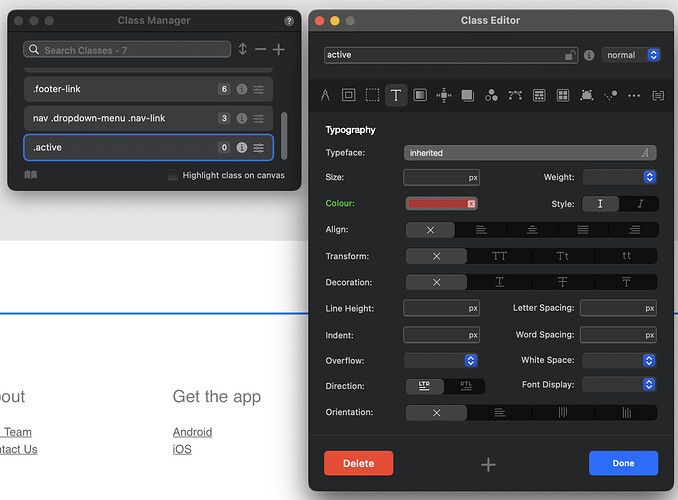Open the bezier path transition tab icon
The width and height of the screenshot is (678, 500).
(515, 95)
